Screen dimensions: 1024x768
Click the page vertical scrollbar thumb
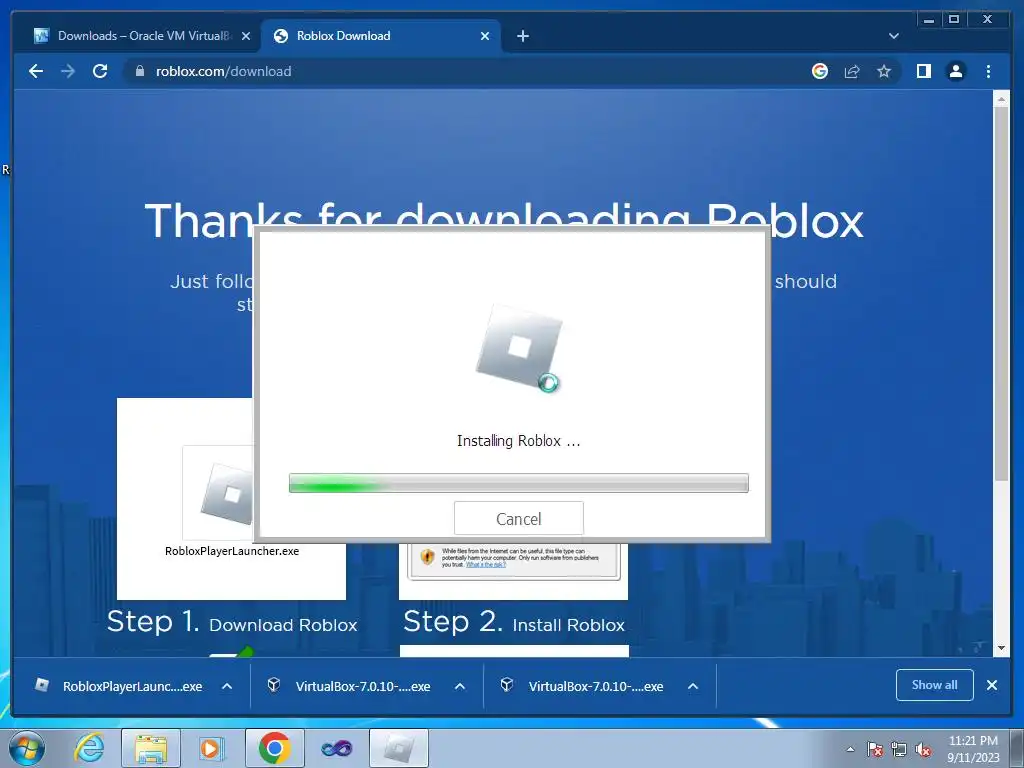click(1001, 294)
